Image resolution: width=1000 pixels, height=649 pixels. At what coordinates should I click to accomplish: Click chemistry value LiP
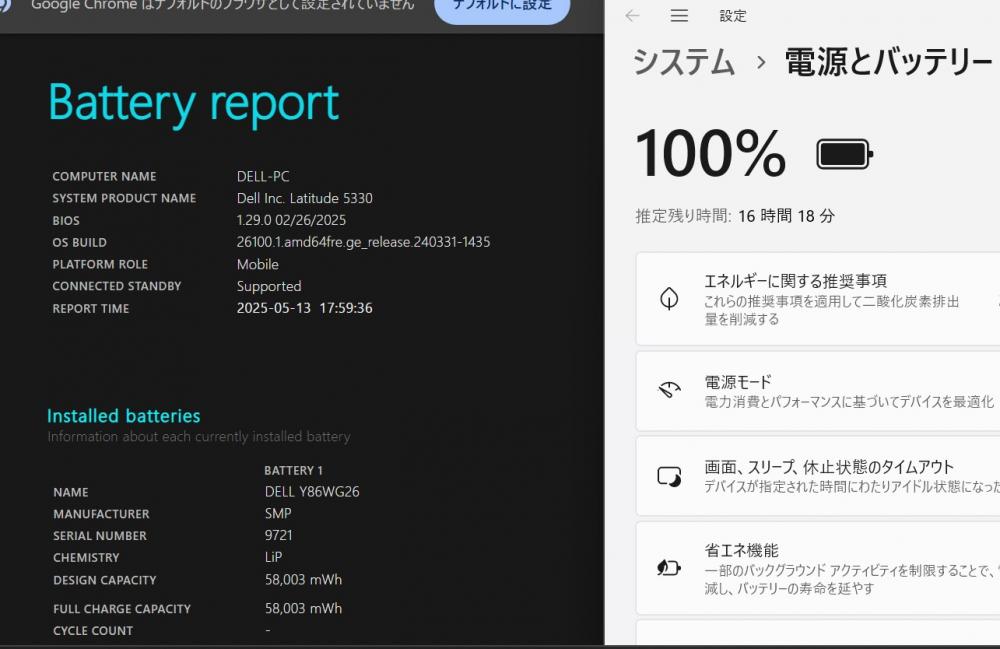tap(274, 557)
